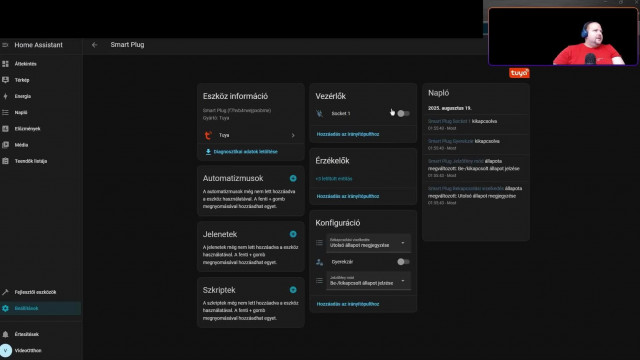The image size is (640, 360).
Task: Click the 'Vezérlők' card heading
Action: (x=330, y=96)
